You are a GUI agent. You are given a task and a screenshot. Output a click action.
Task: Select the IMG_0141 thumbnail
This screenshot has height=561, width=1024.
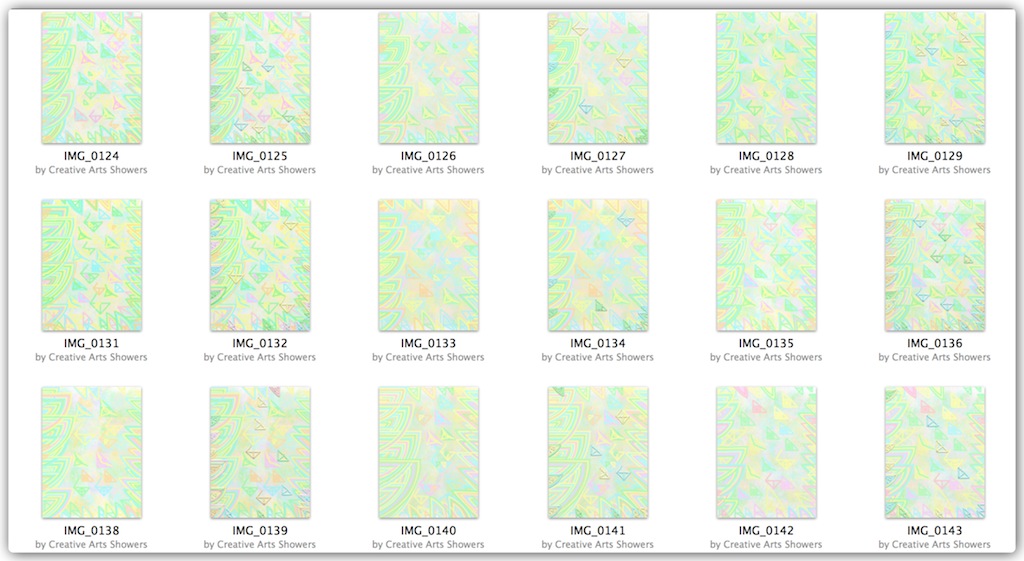(x=598, y=453)
